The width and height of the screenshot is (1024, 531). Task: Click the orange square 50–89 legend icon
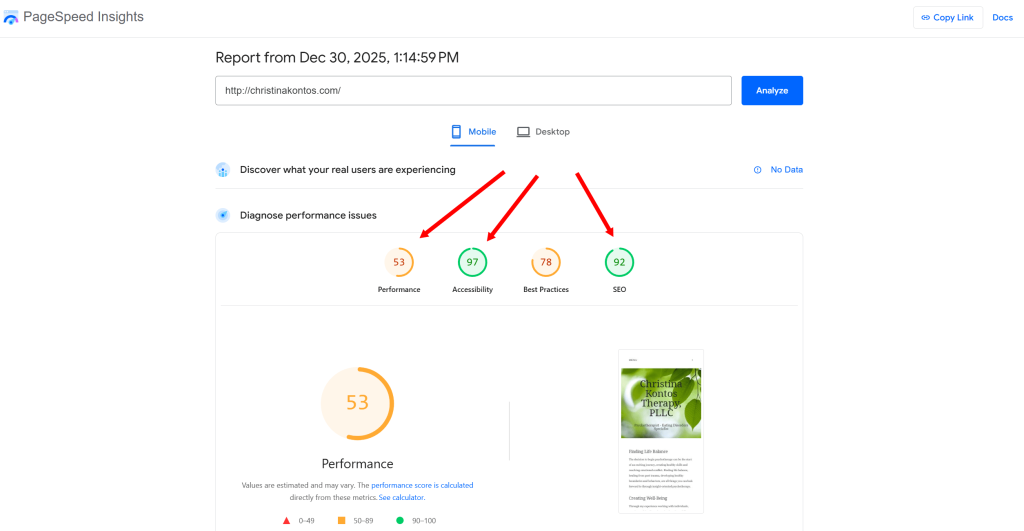[x=342, y=521]
